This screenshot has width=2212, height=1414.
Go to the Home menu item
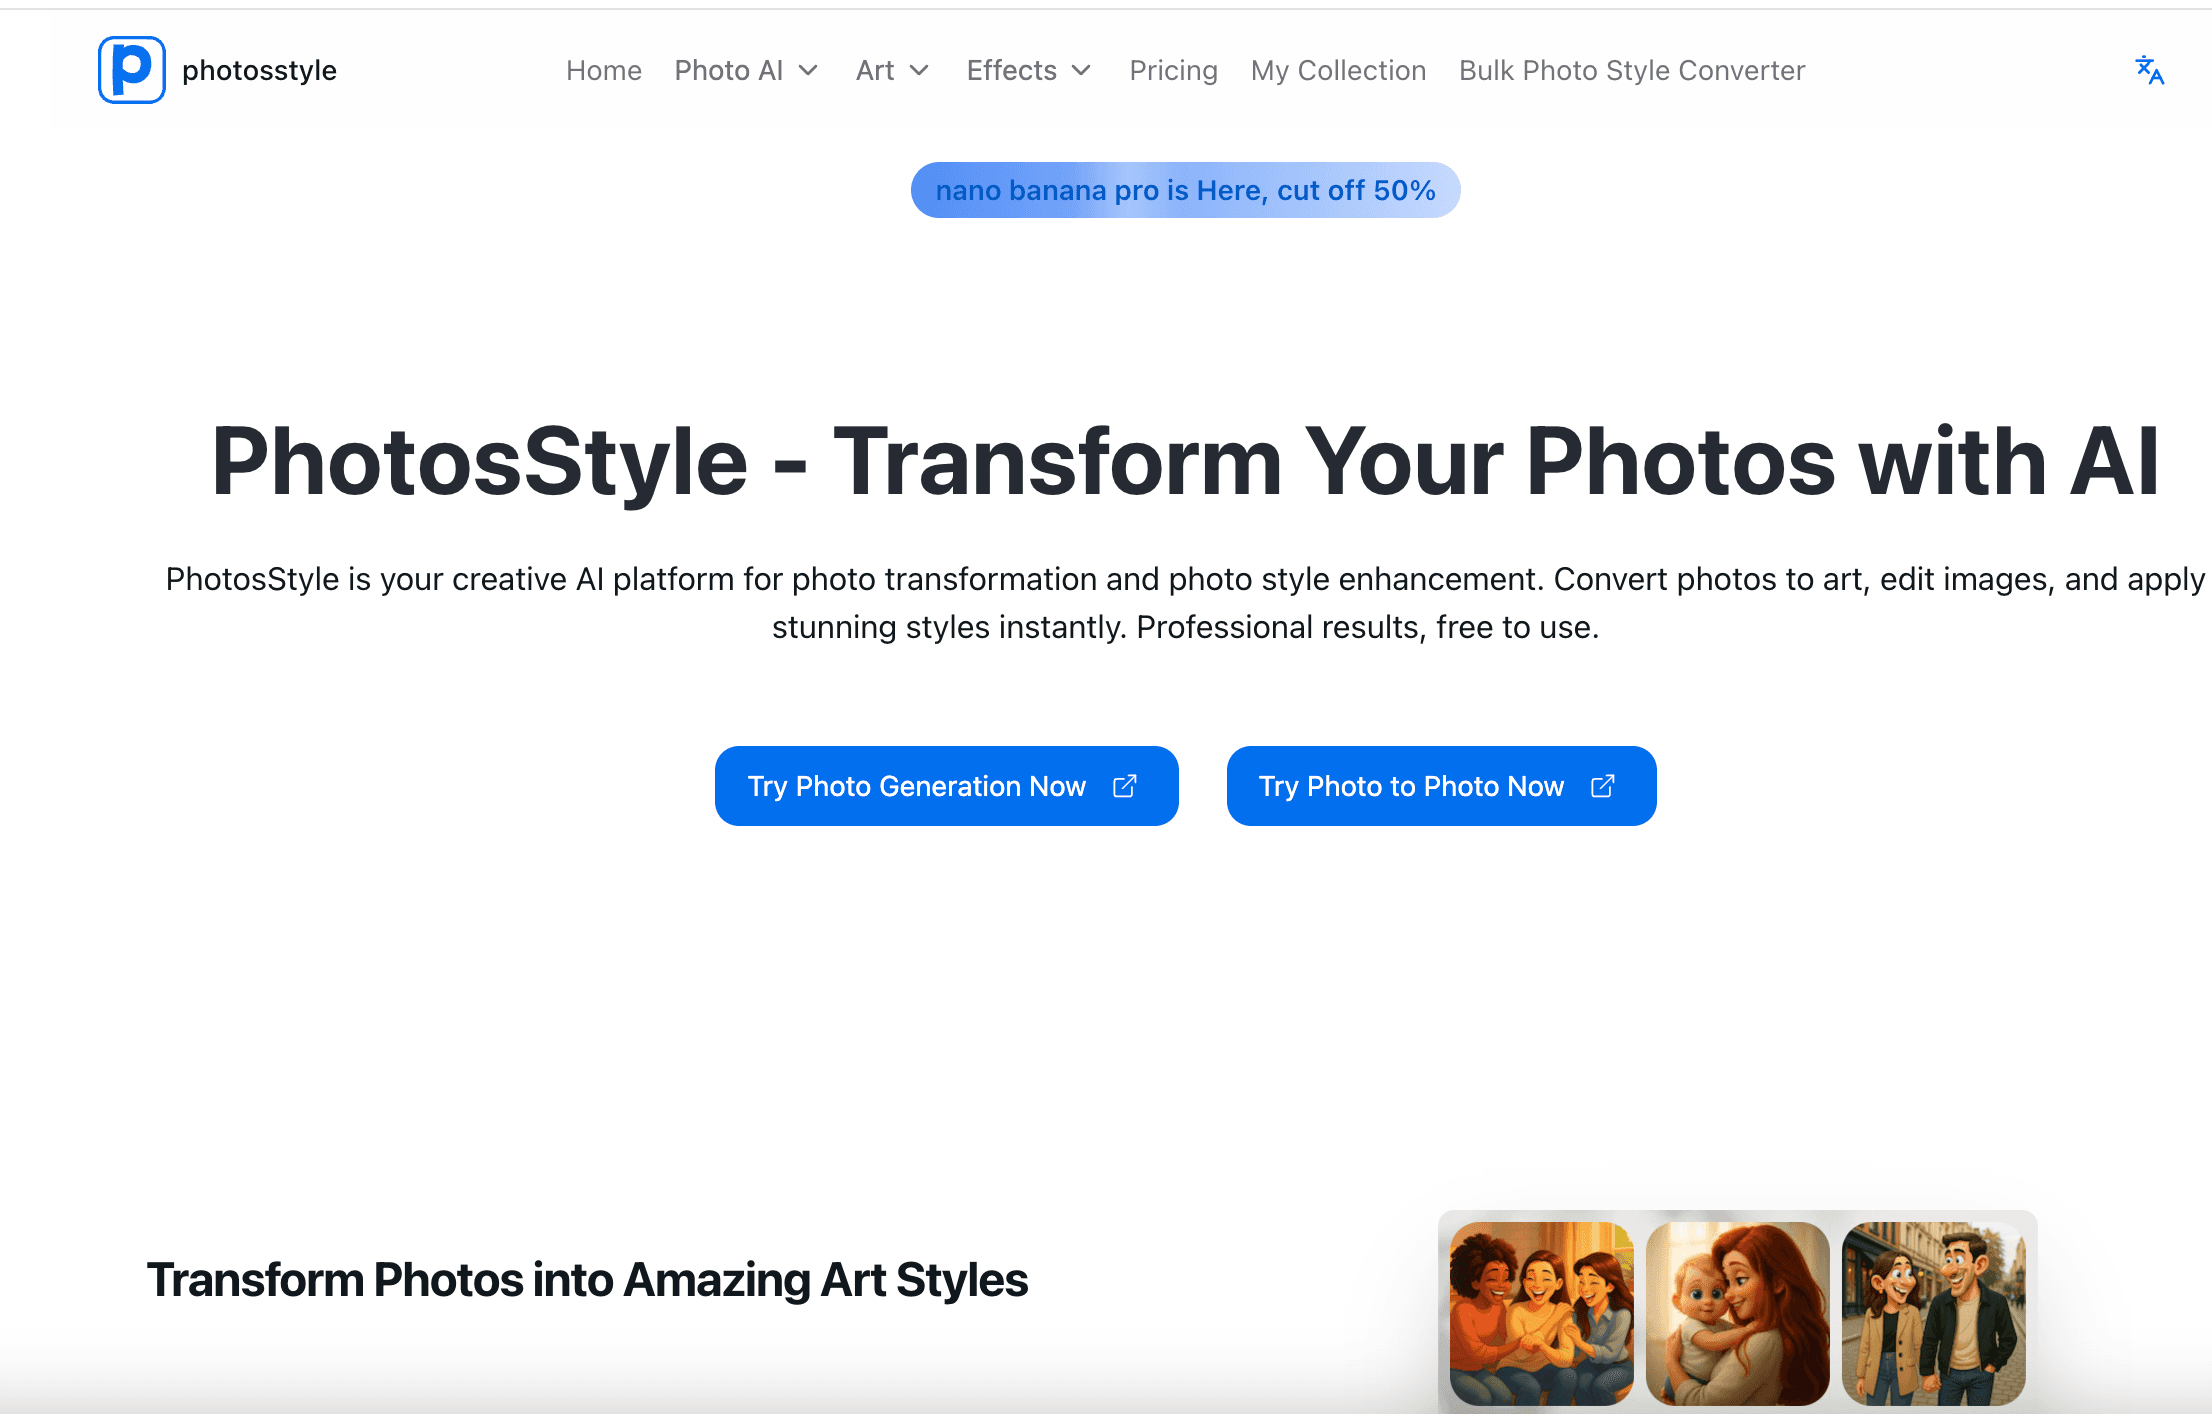pyautogui.click(x=604, y=70)
